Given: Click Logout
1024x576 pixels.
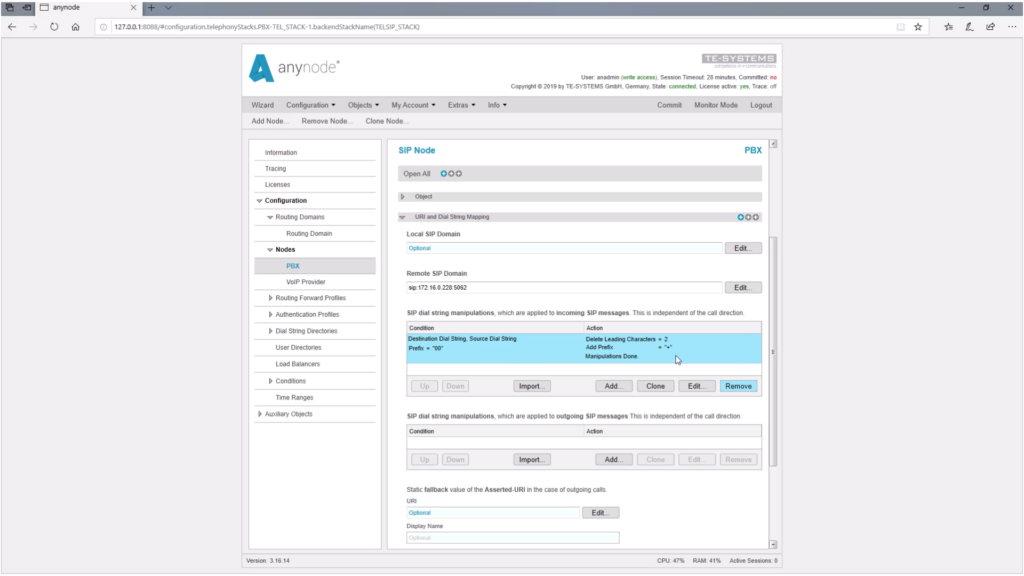Looking at the screenshot, I should 761,105.
